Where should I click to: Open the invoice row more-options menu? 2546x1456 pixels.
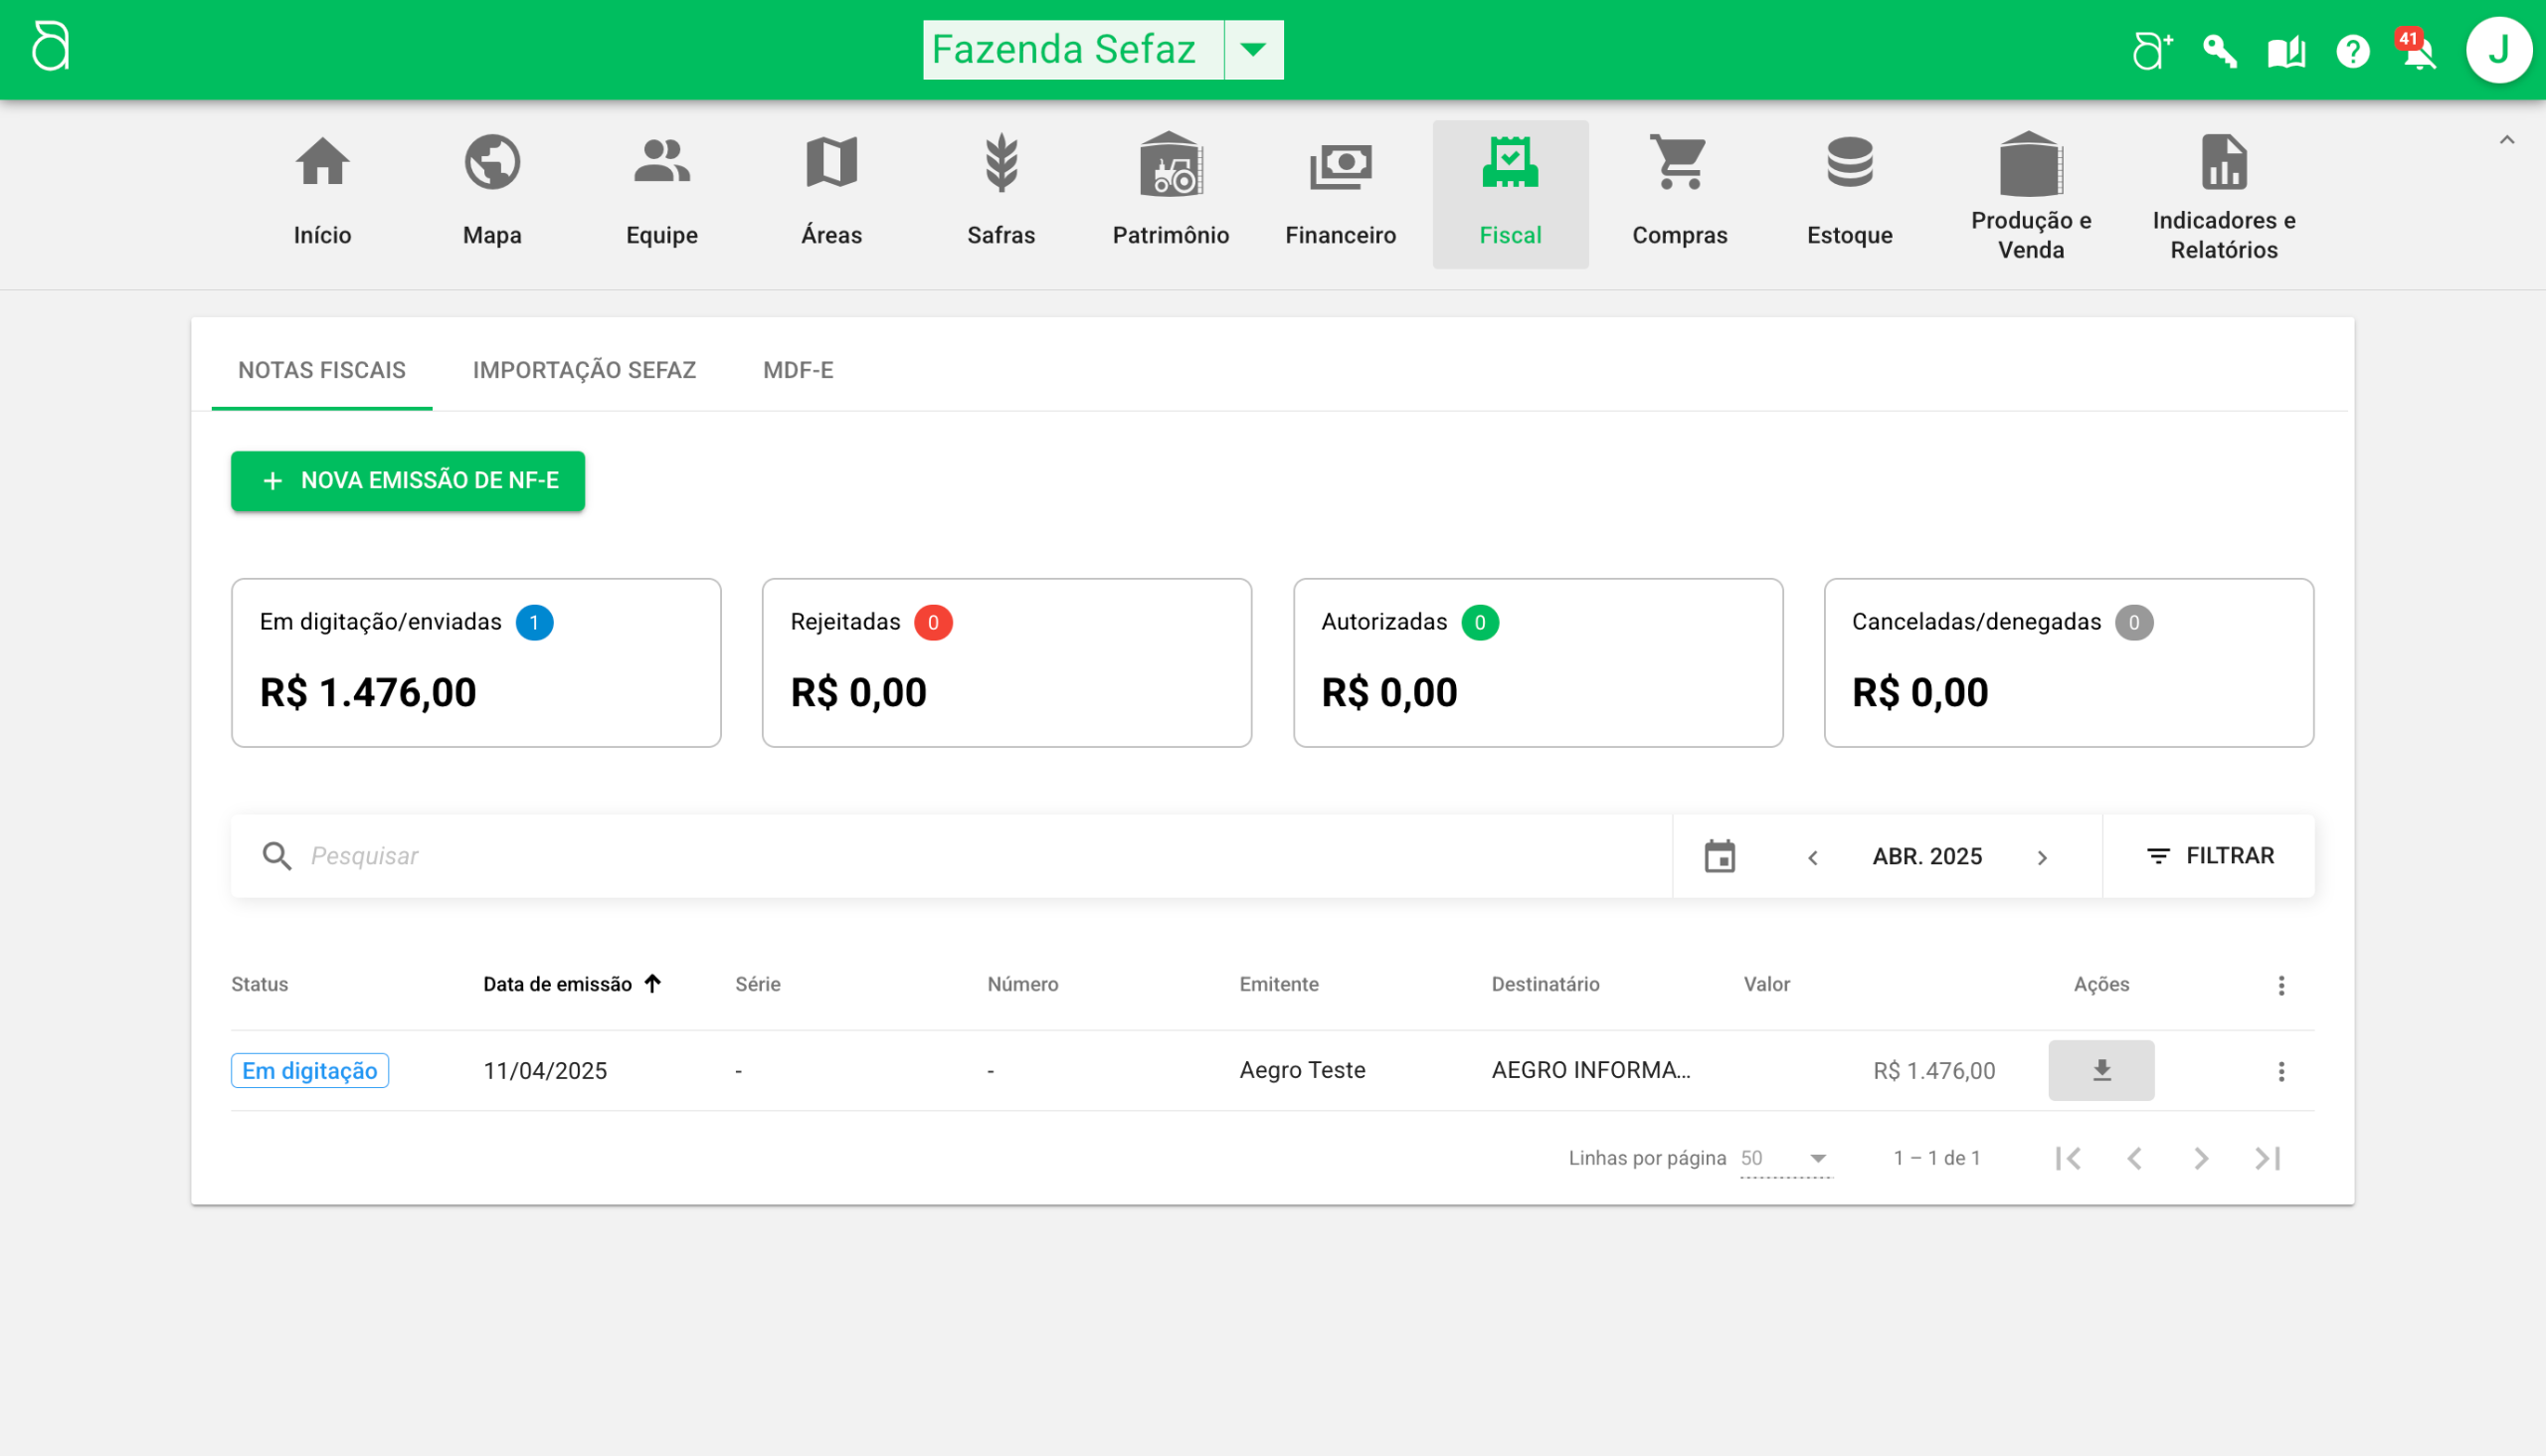2281,1071
